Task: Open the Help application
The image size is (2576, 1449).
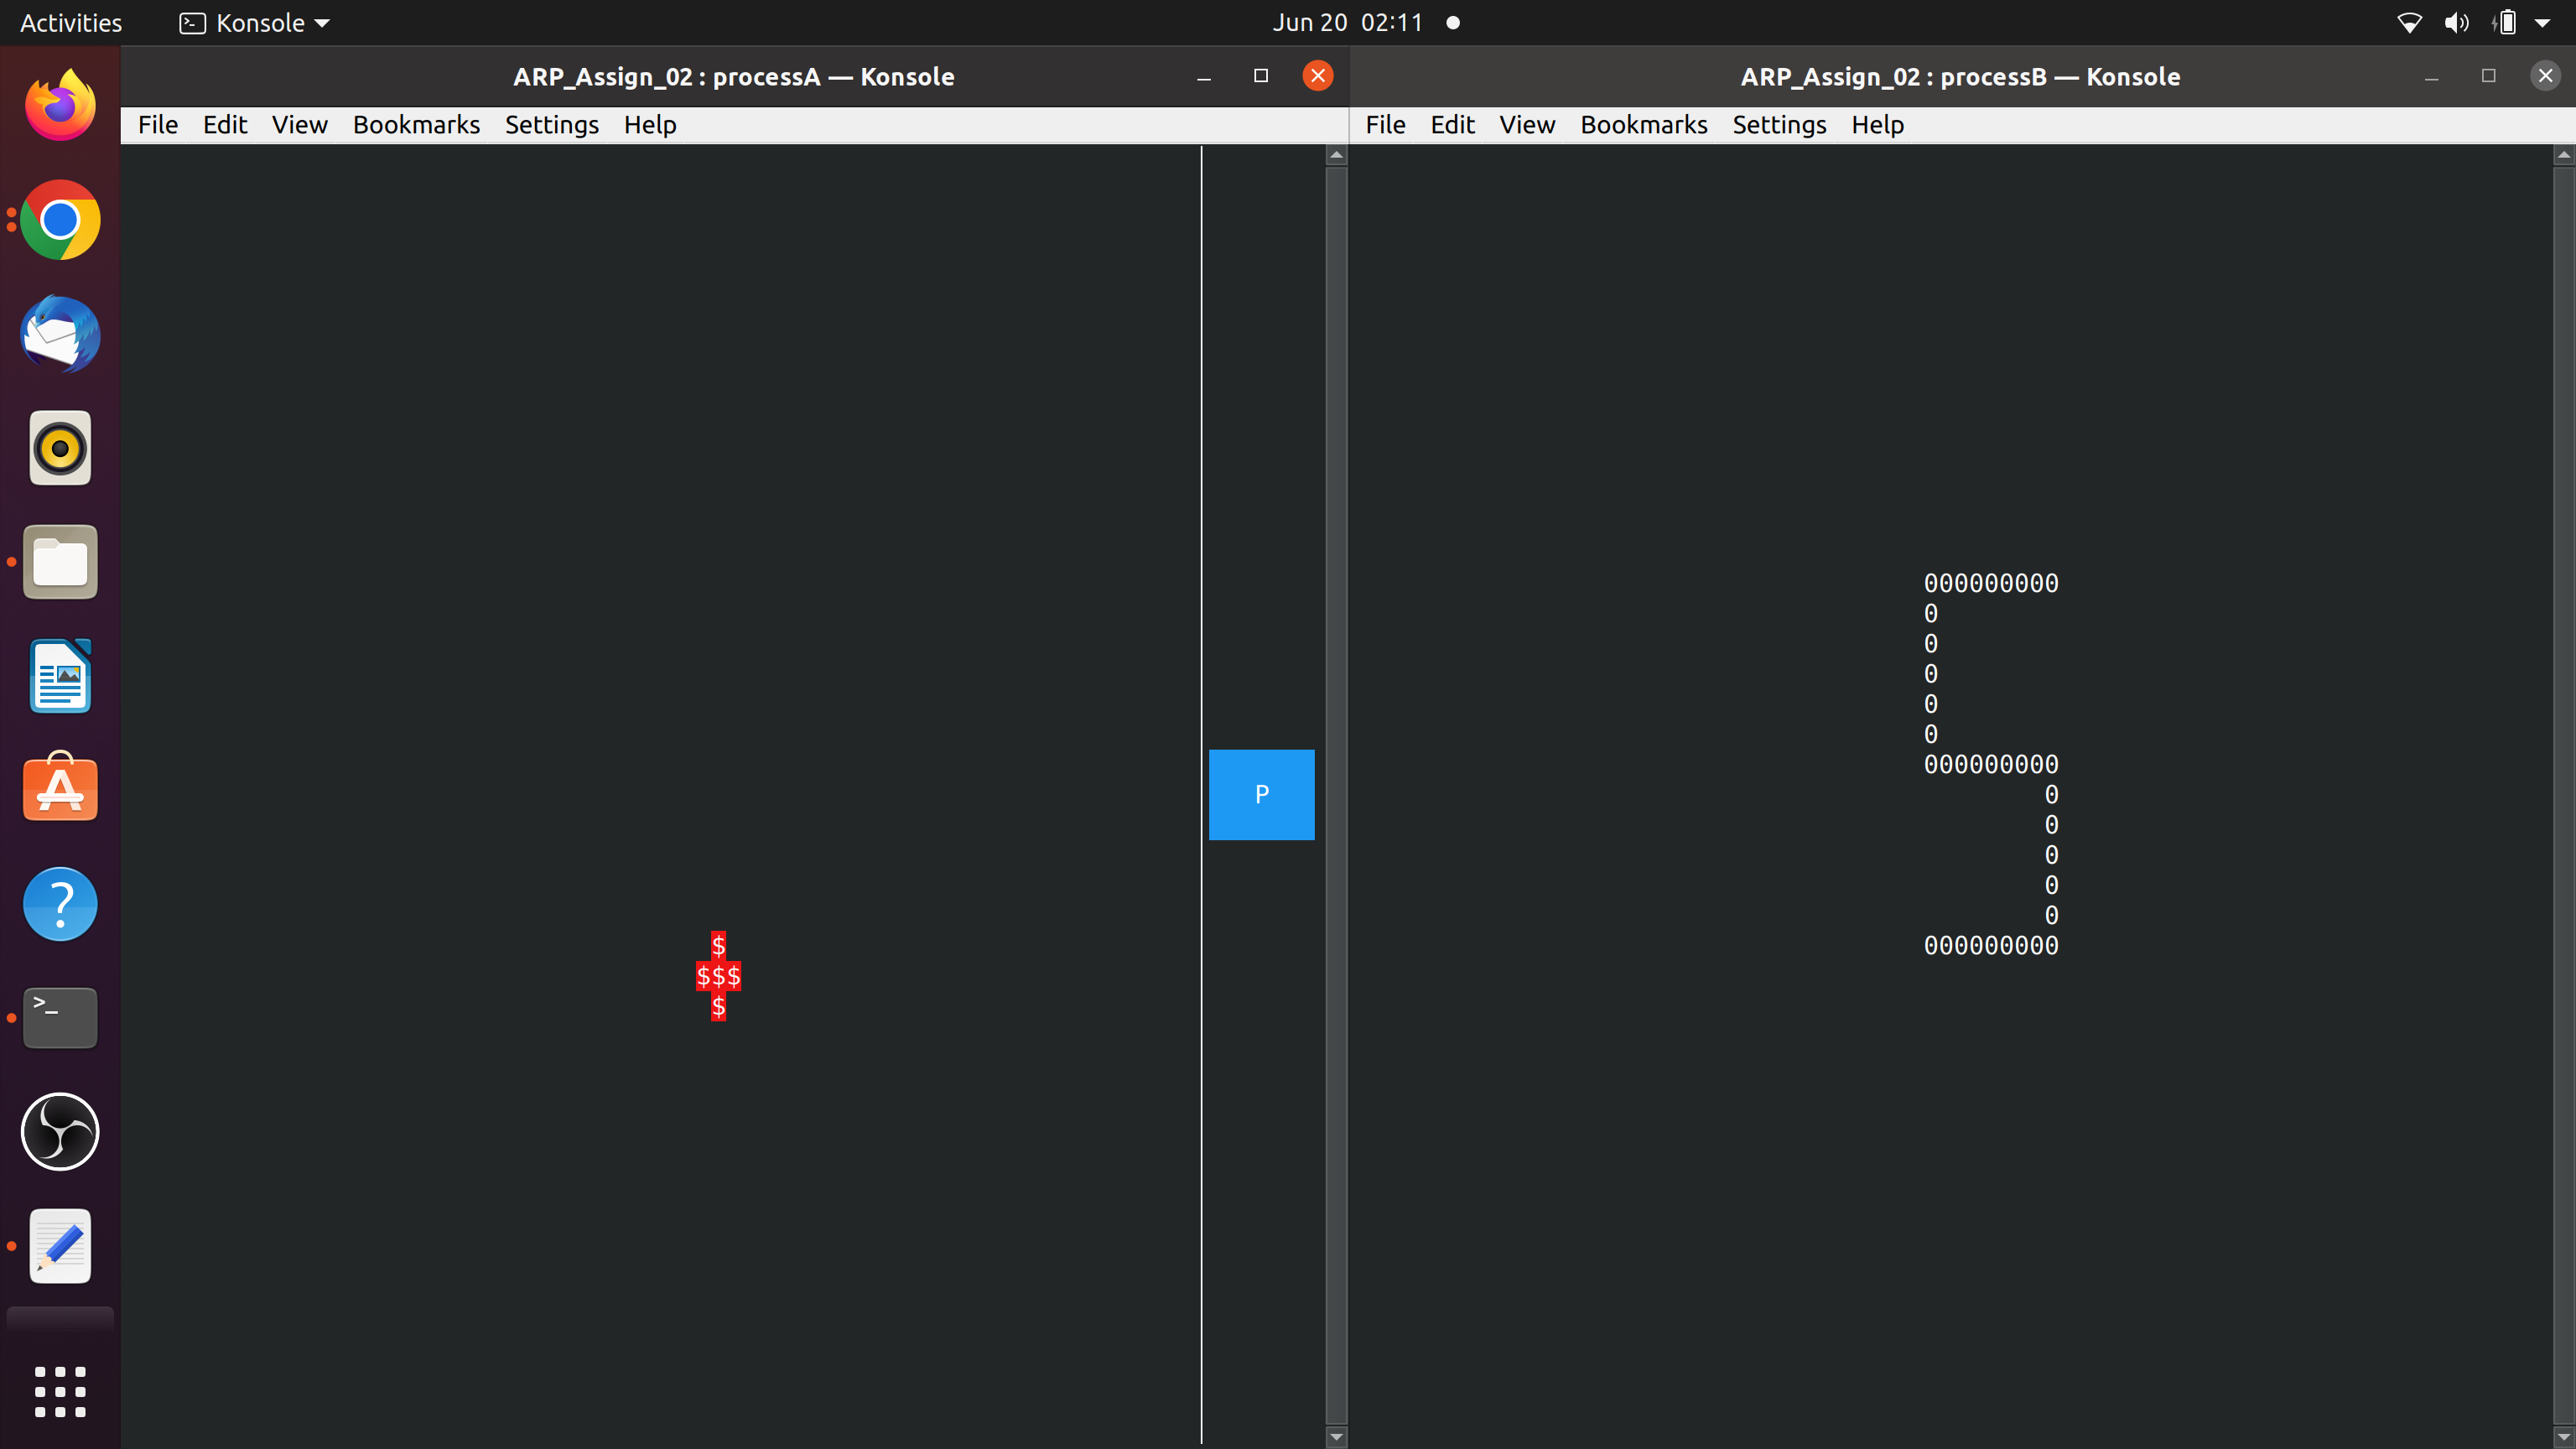Action: [59, 903]
